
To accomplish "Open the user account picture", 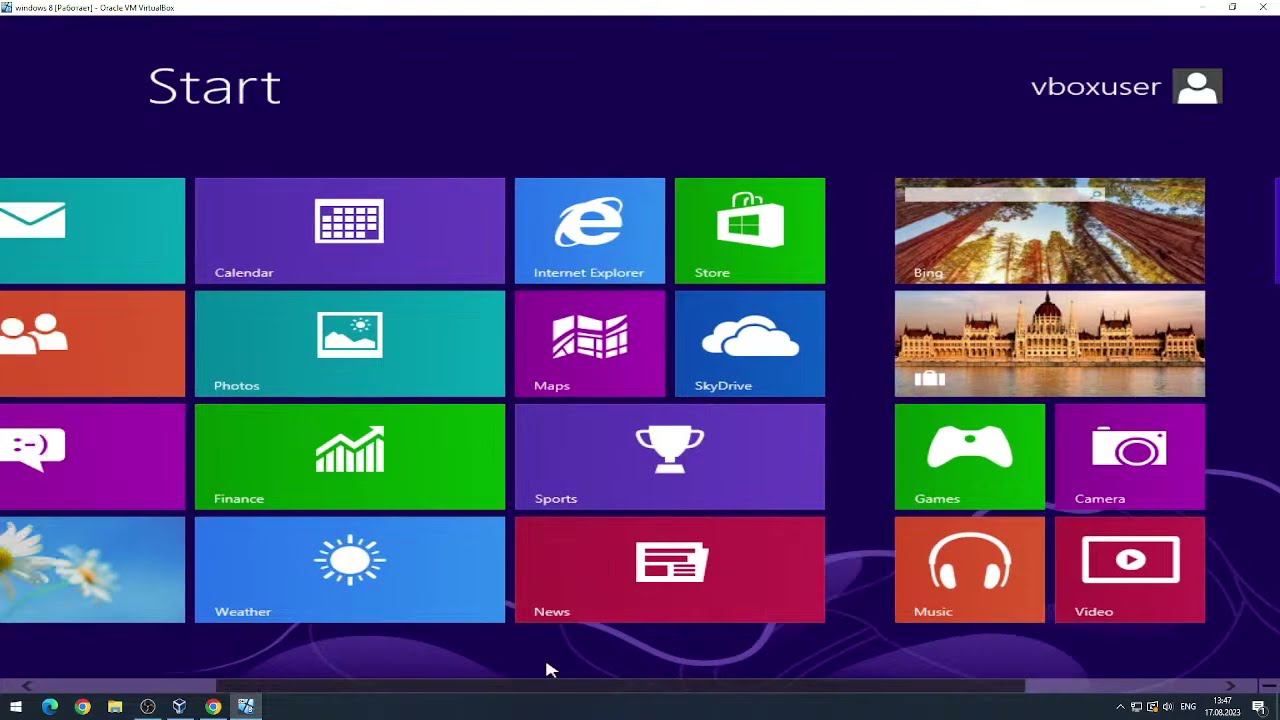I will (1197, 87).
